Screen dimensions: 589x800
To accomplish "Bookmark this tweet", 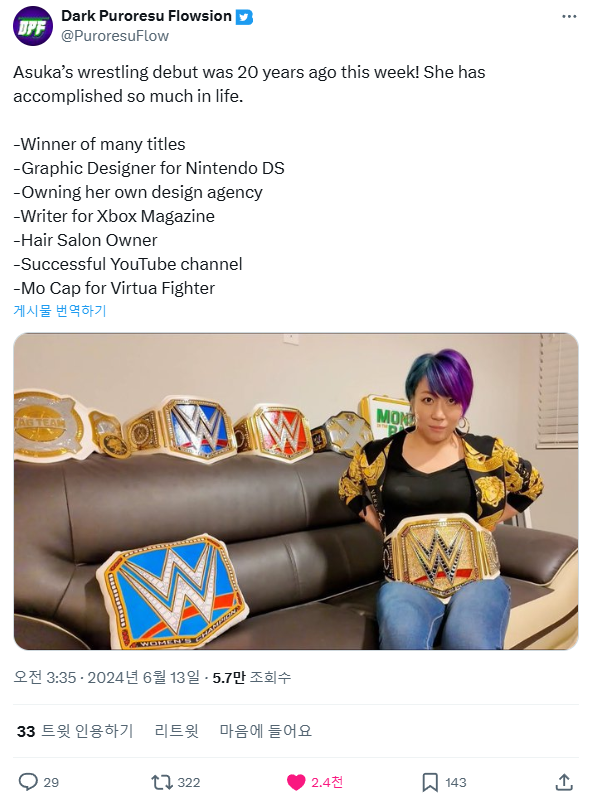I will pyautogui.click(x=430, y=782).
